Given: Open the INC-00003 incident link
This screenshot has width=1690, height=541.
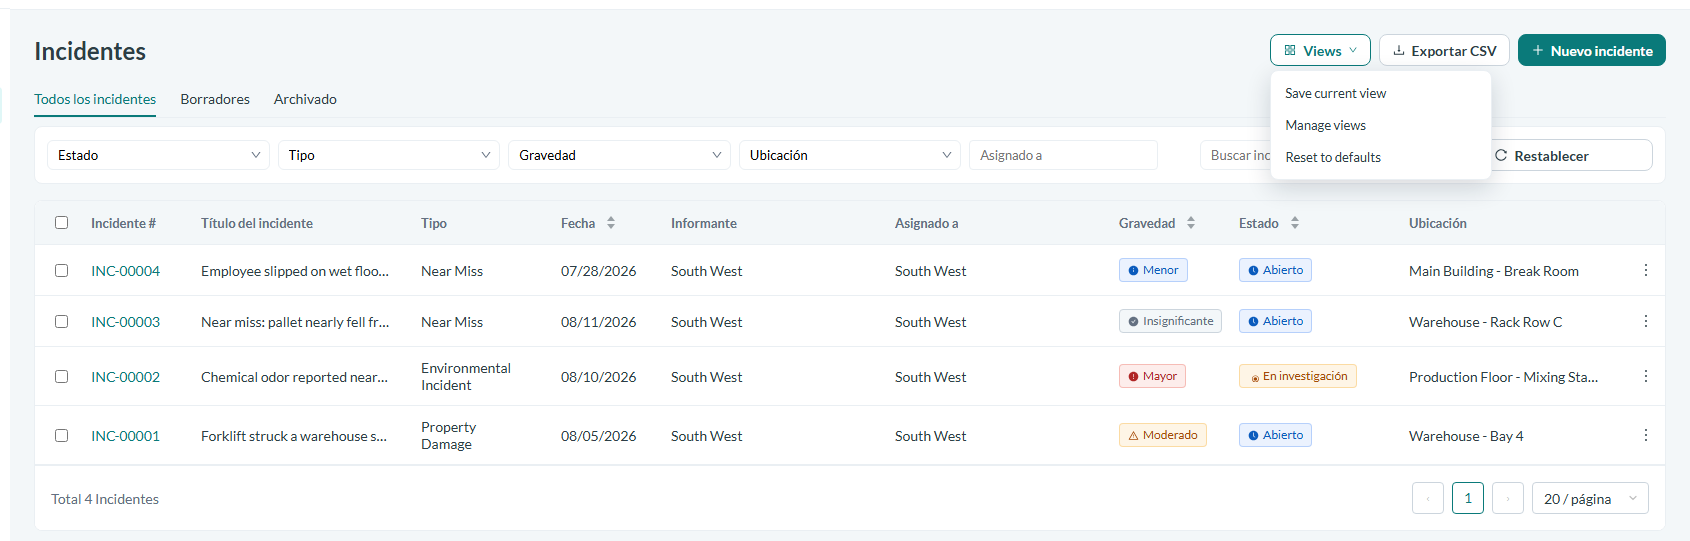Looking at the screenshot, I should (125, 322).
